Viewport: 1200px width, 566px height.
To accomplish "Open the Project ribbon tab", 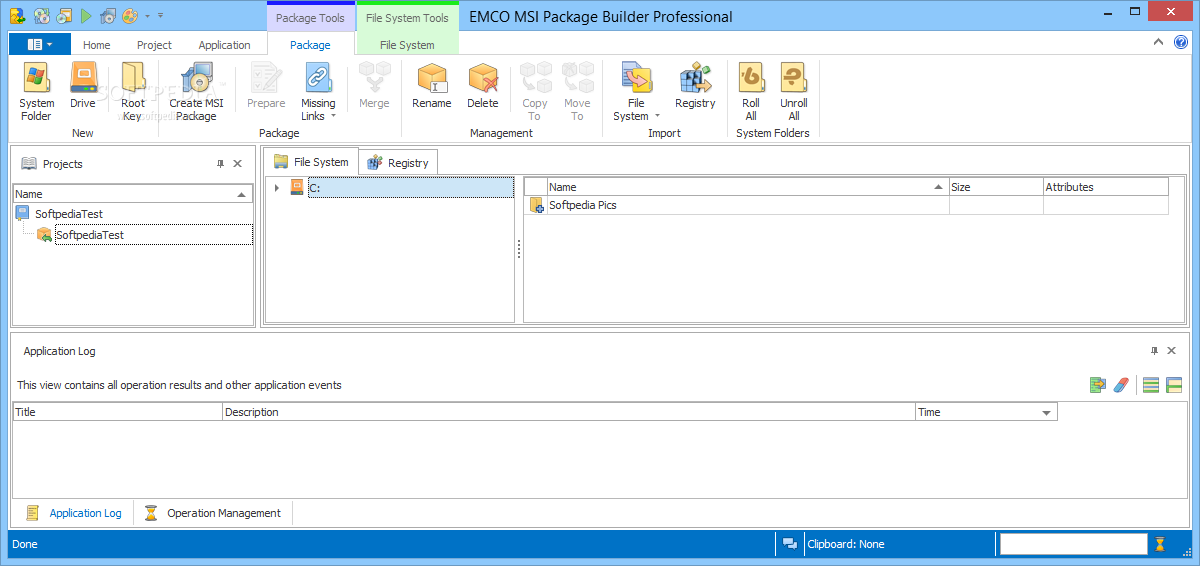I will pyautogui.click(x=154, y=45).
